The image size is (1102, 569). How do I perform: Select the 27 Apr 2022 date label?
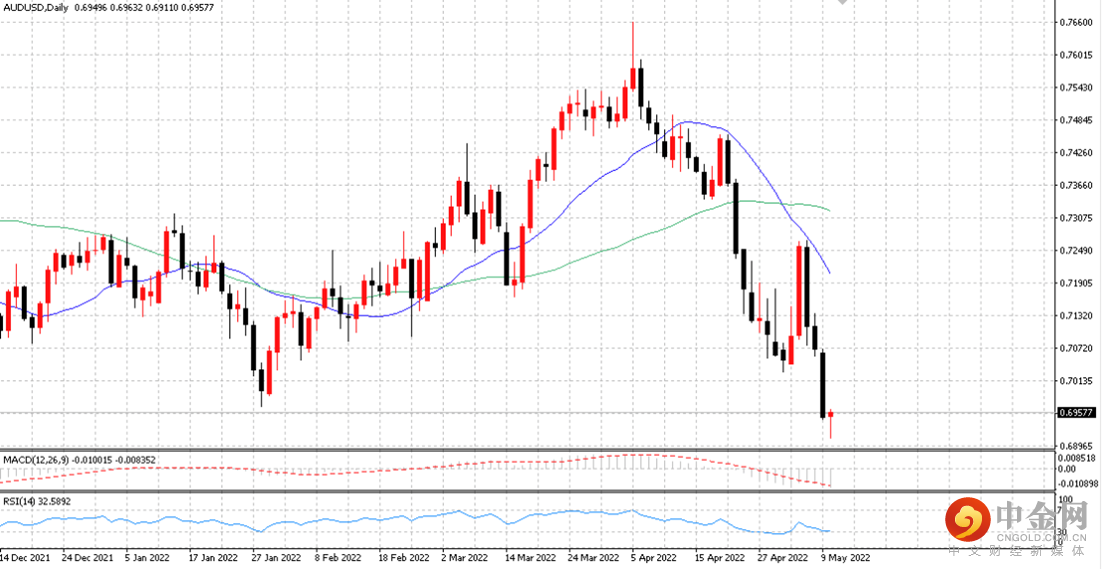(783, 558)
